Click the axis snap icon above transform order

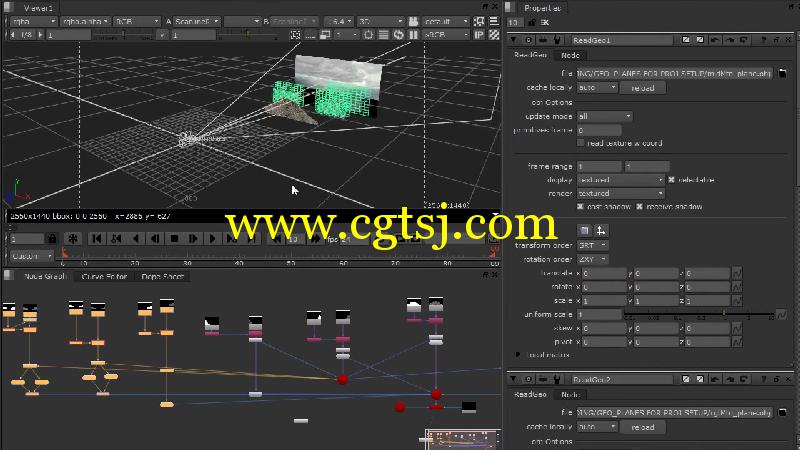click(601, 231)
